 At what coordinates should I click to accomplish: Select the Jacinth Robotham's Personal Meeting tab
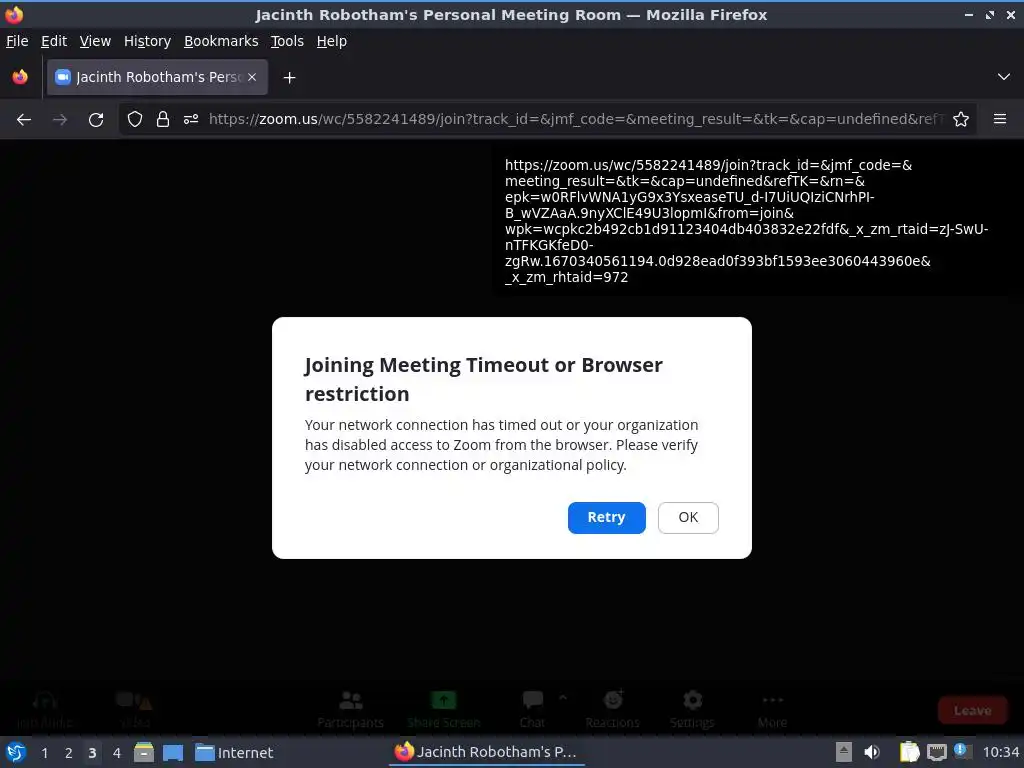coord(157,77)
